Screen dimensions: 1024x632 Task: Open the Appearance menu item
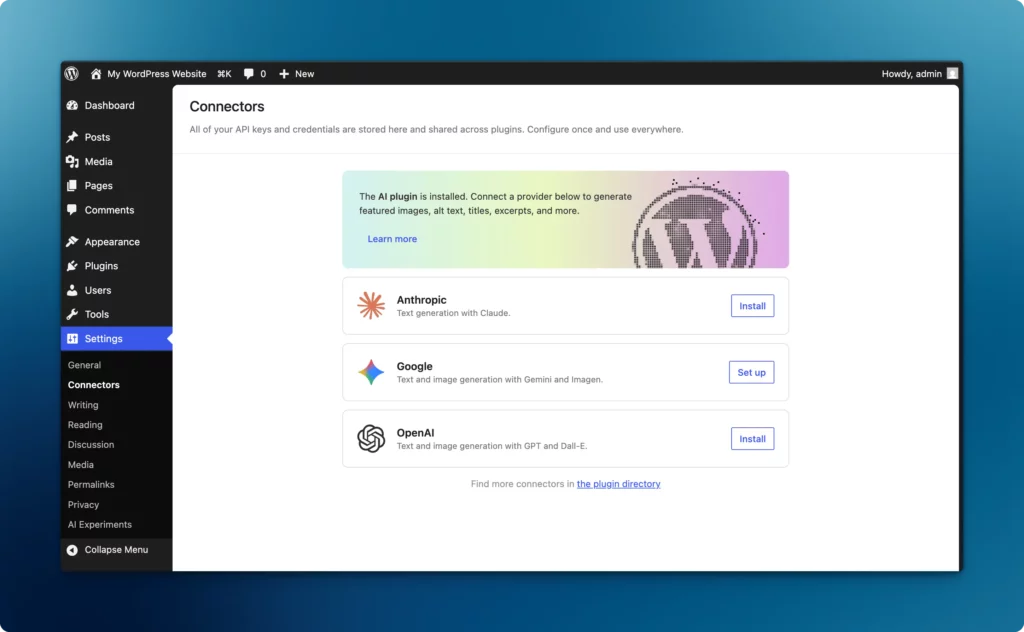(x=112, y=242)
